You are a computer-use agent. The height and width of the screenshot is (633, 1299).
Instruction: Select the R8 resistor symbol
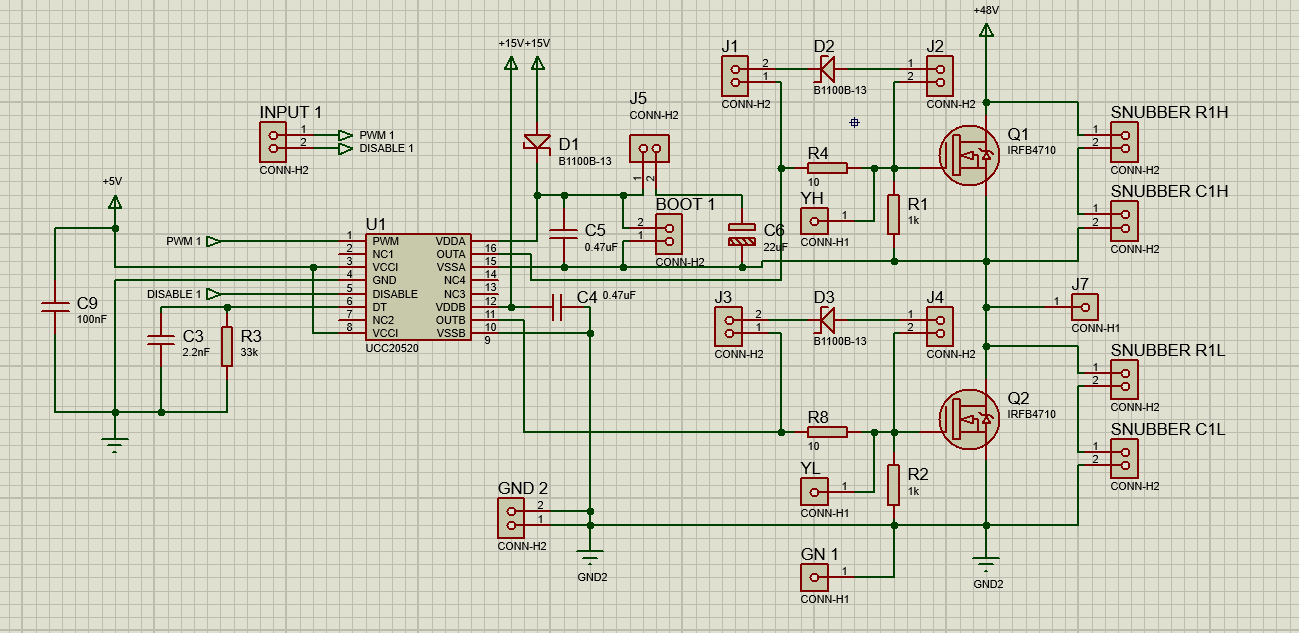point(827,432)
